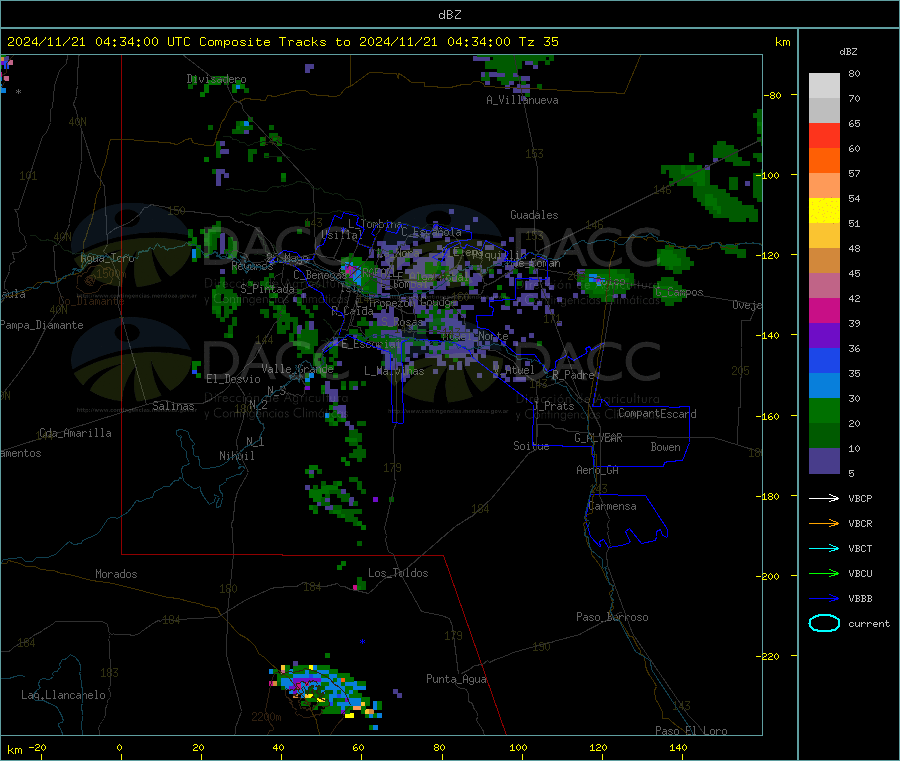Click the 'J_Prats' map label

[553, 406]
